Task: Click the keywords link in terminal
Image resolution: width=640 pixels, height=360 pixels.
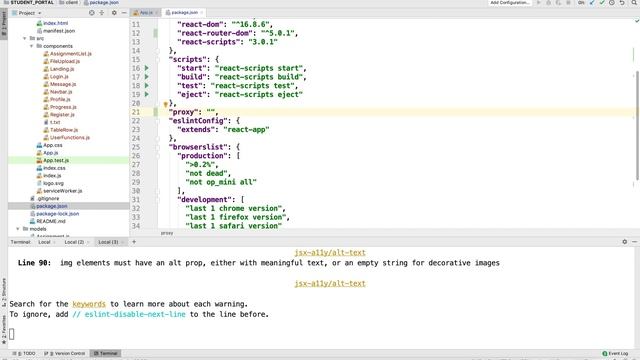Action: (x=89, y=304)
